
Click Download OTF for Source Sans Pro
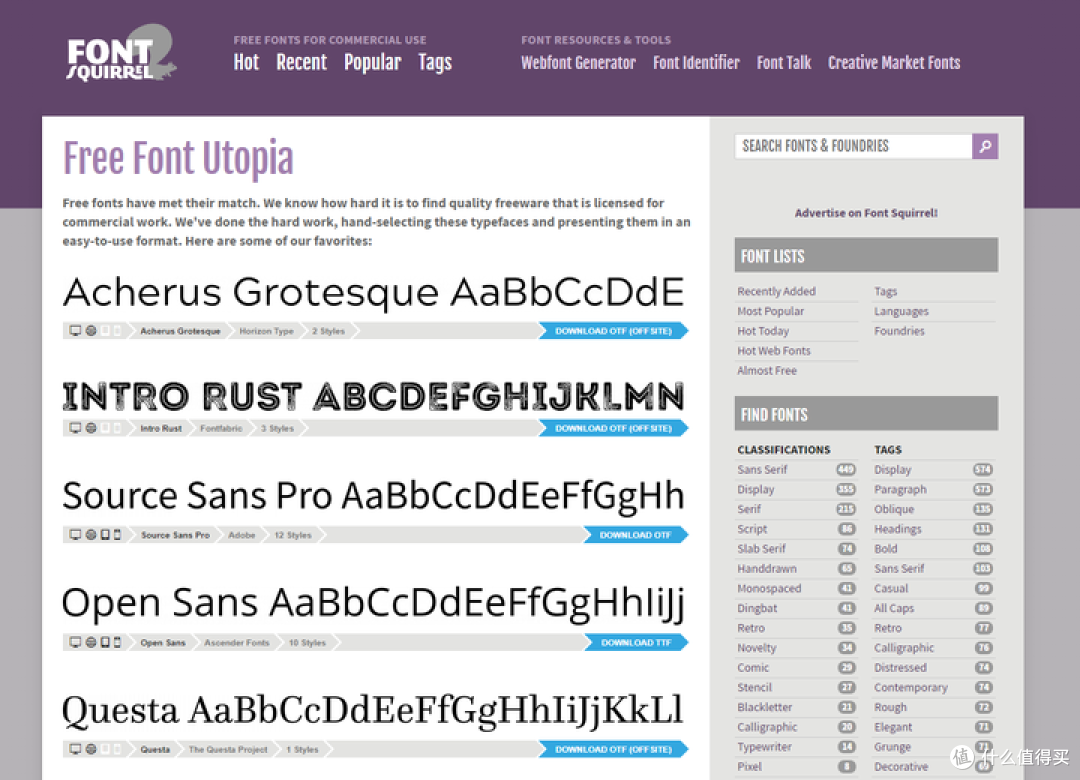click(636, 535)
